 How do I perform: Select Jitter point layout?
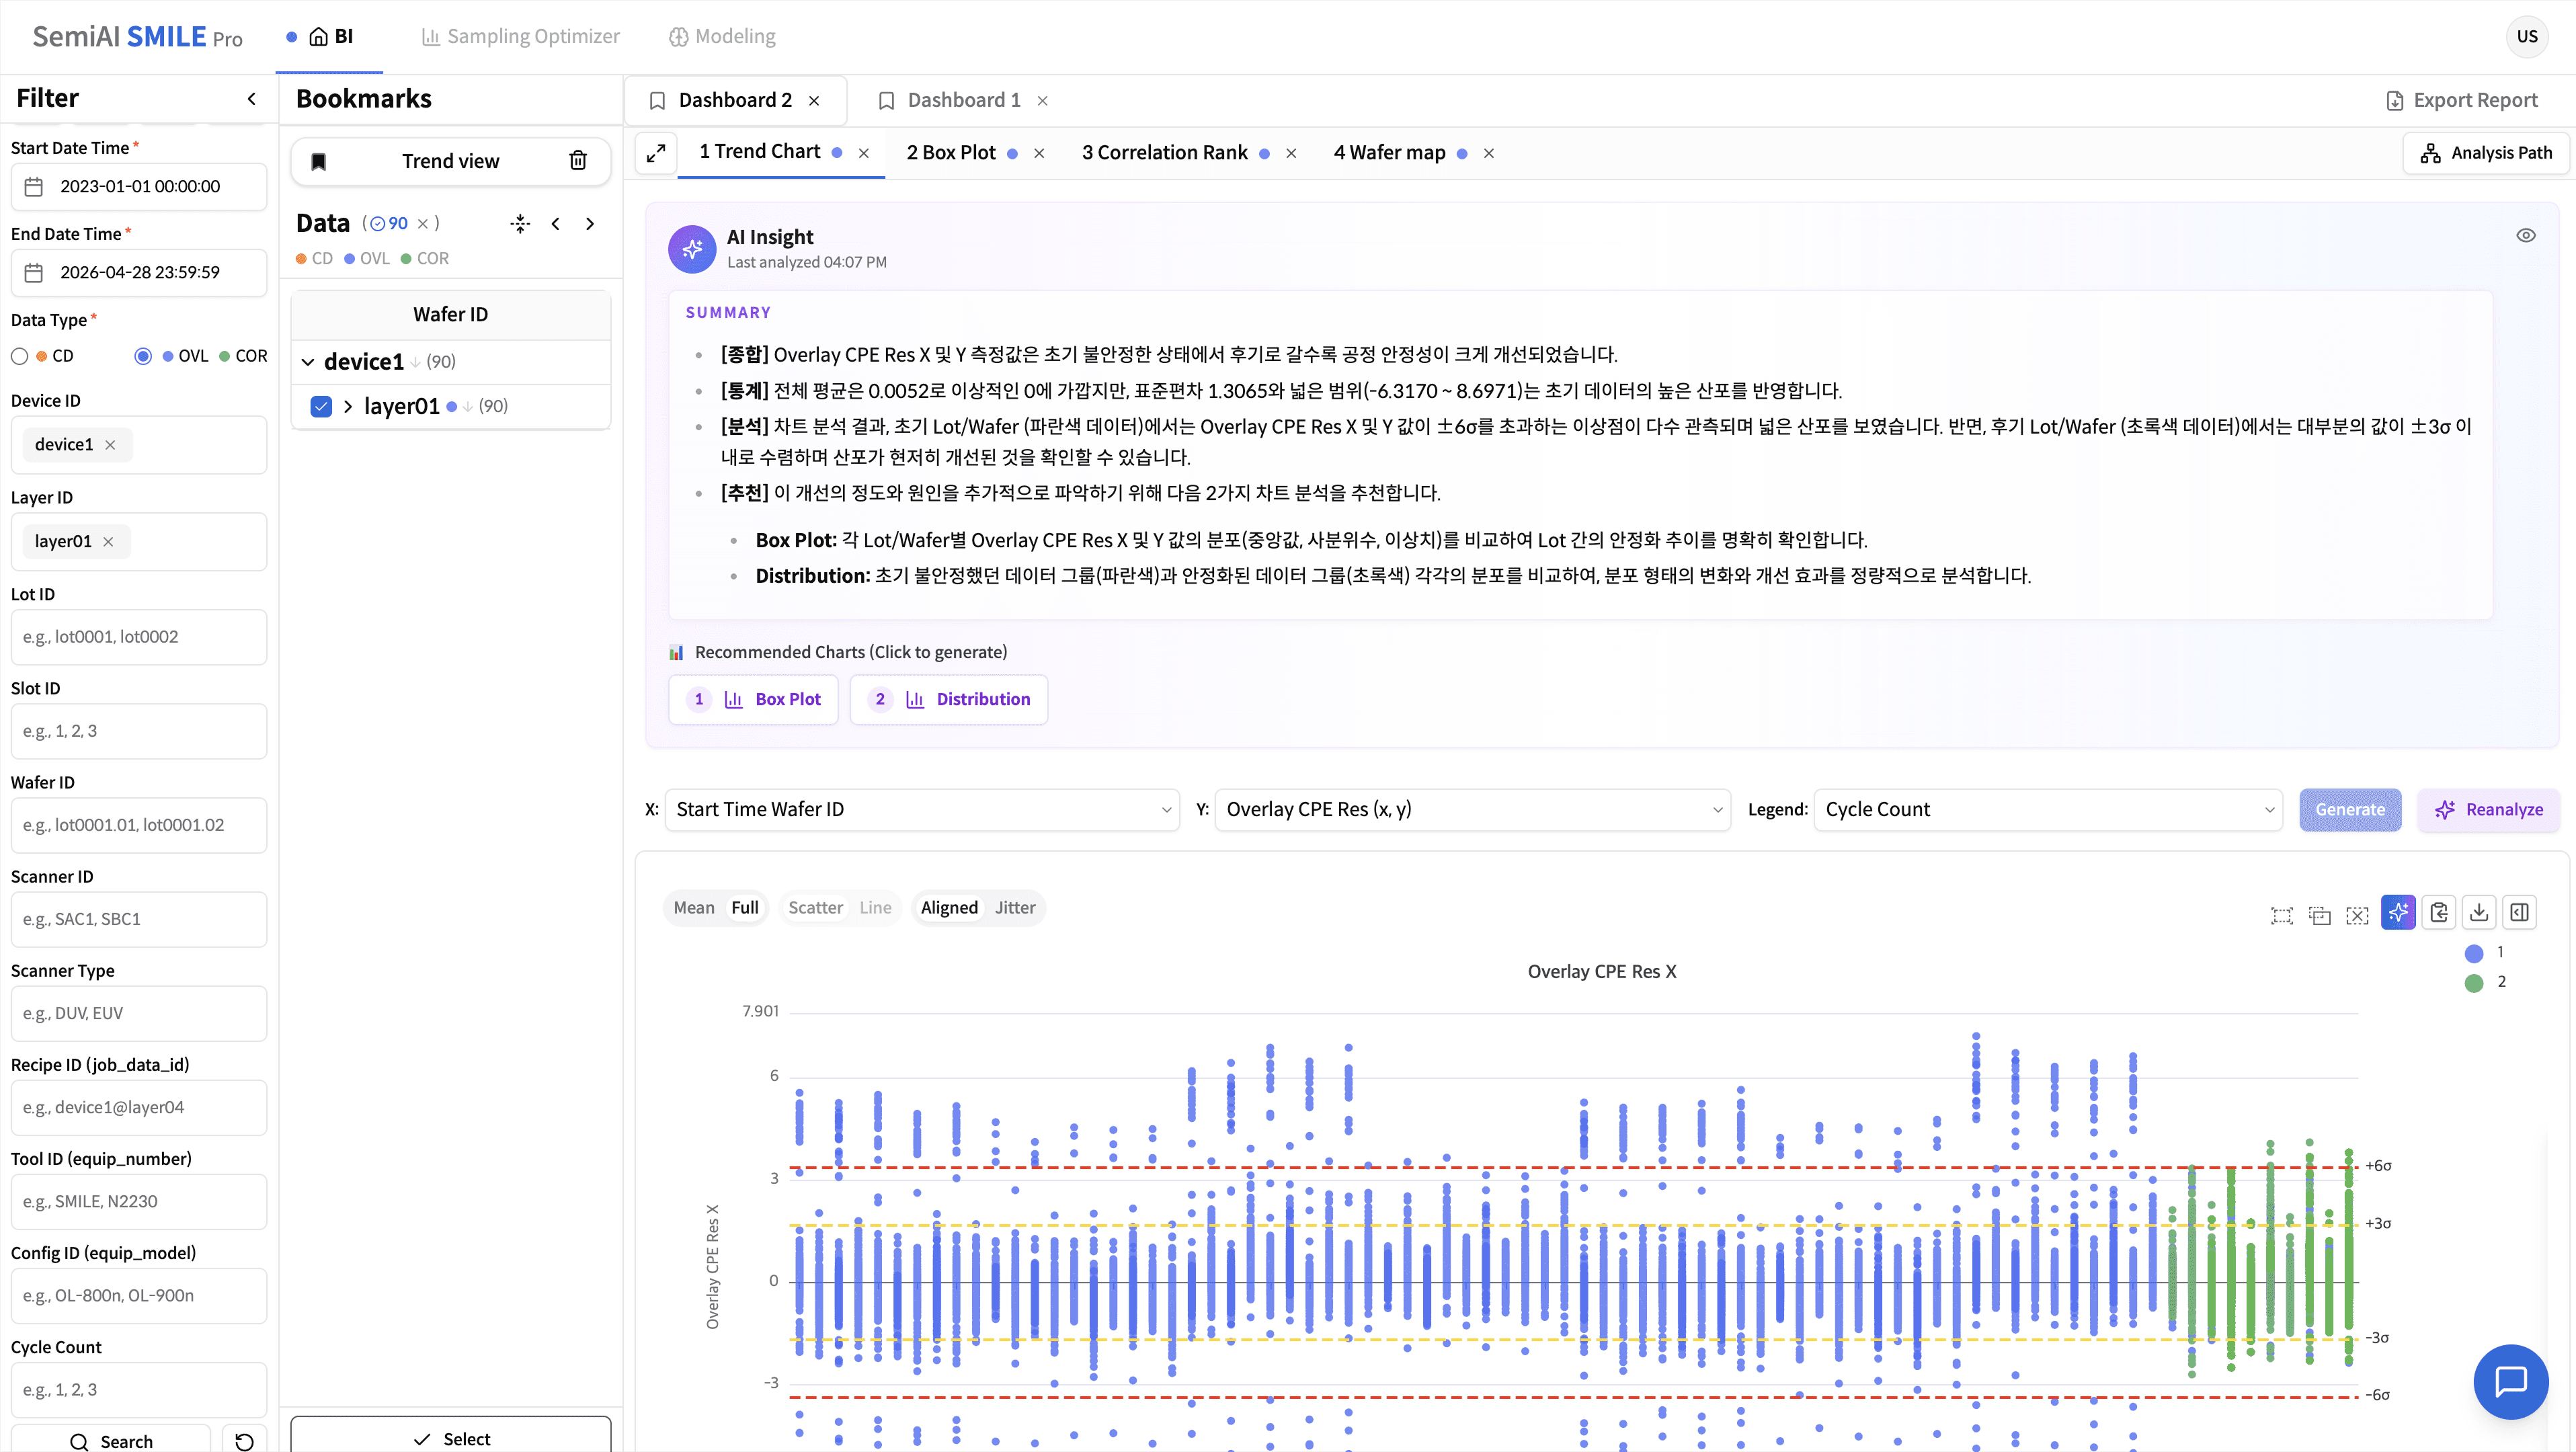[x=1015, y=908]
